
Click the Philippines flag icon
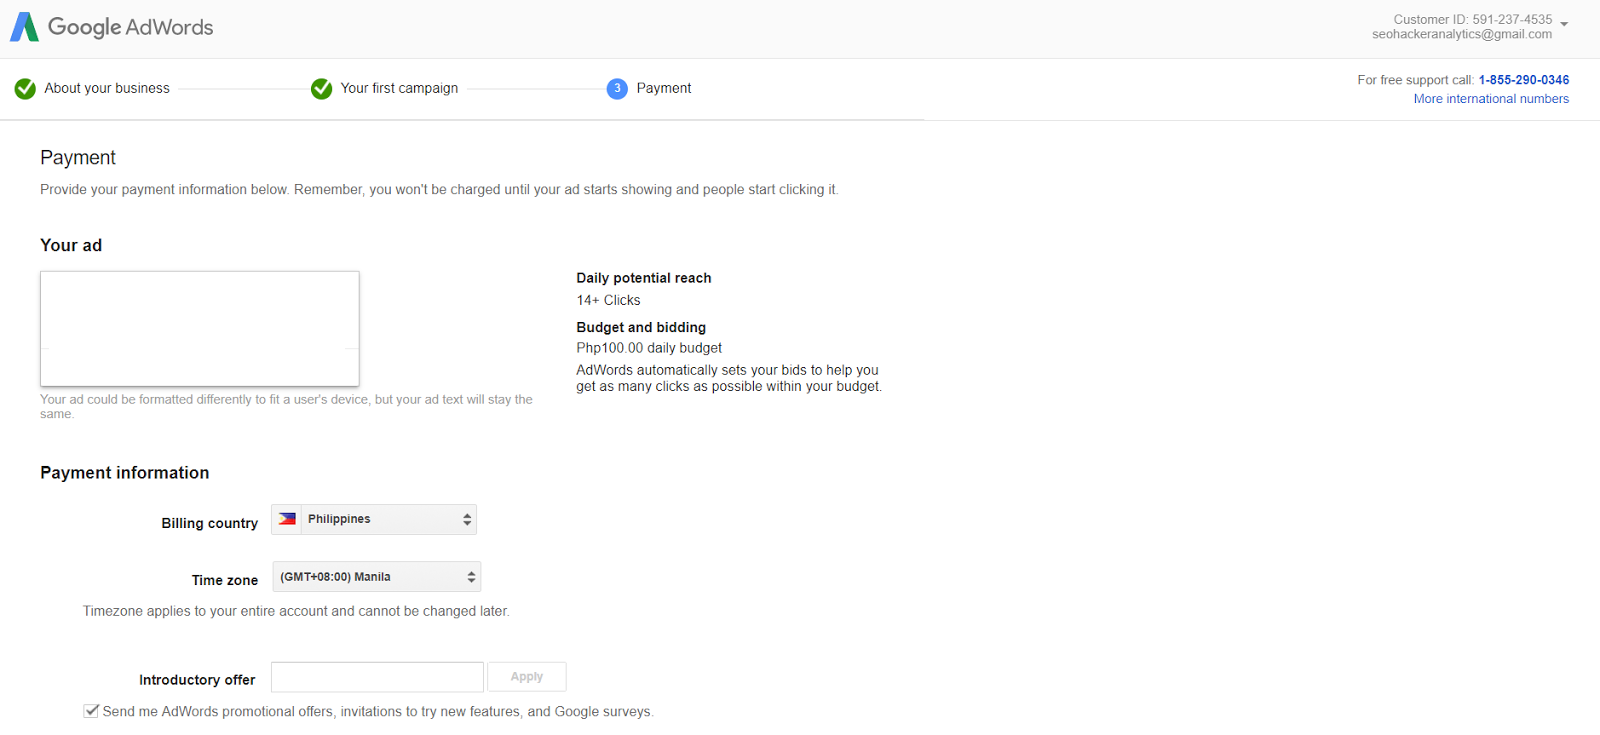288,519
